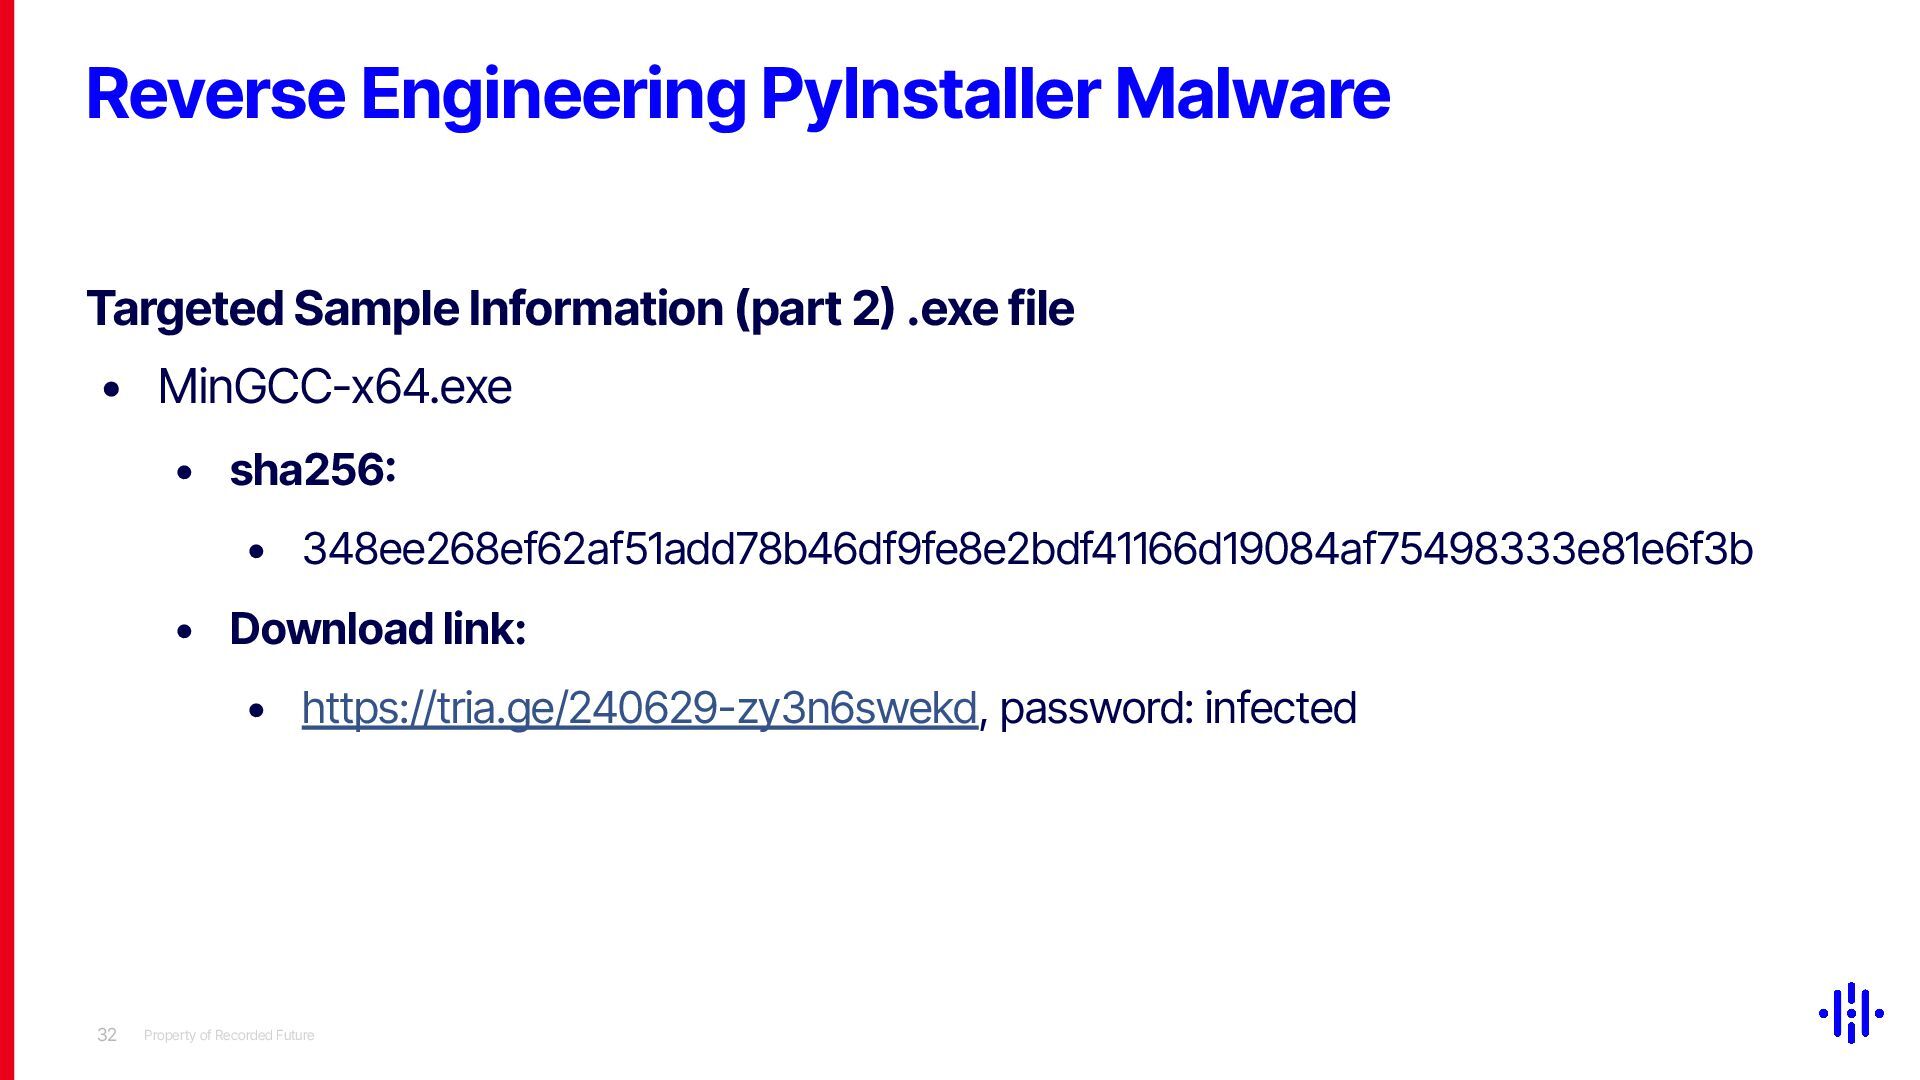Click the bold 'sha256:' label
Image resolution: width=1920 pixels, height=1080 pixels.
click(313, 470)
